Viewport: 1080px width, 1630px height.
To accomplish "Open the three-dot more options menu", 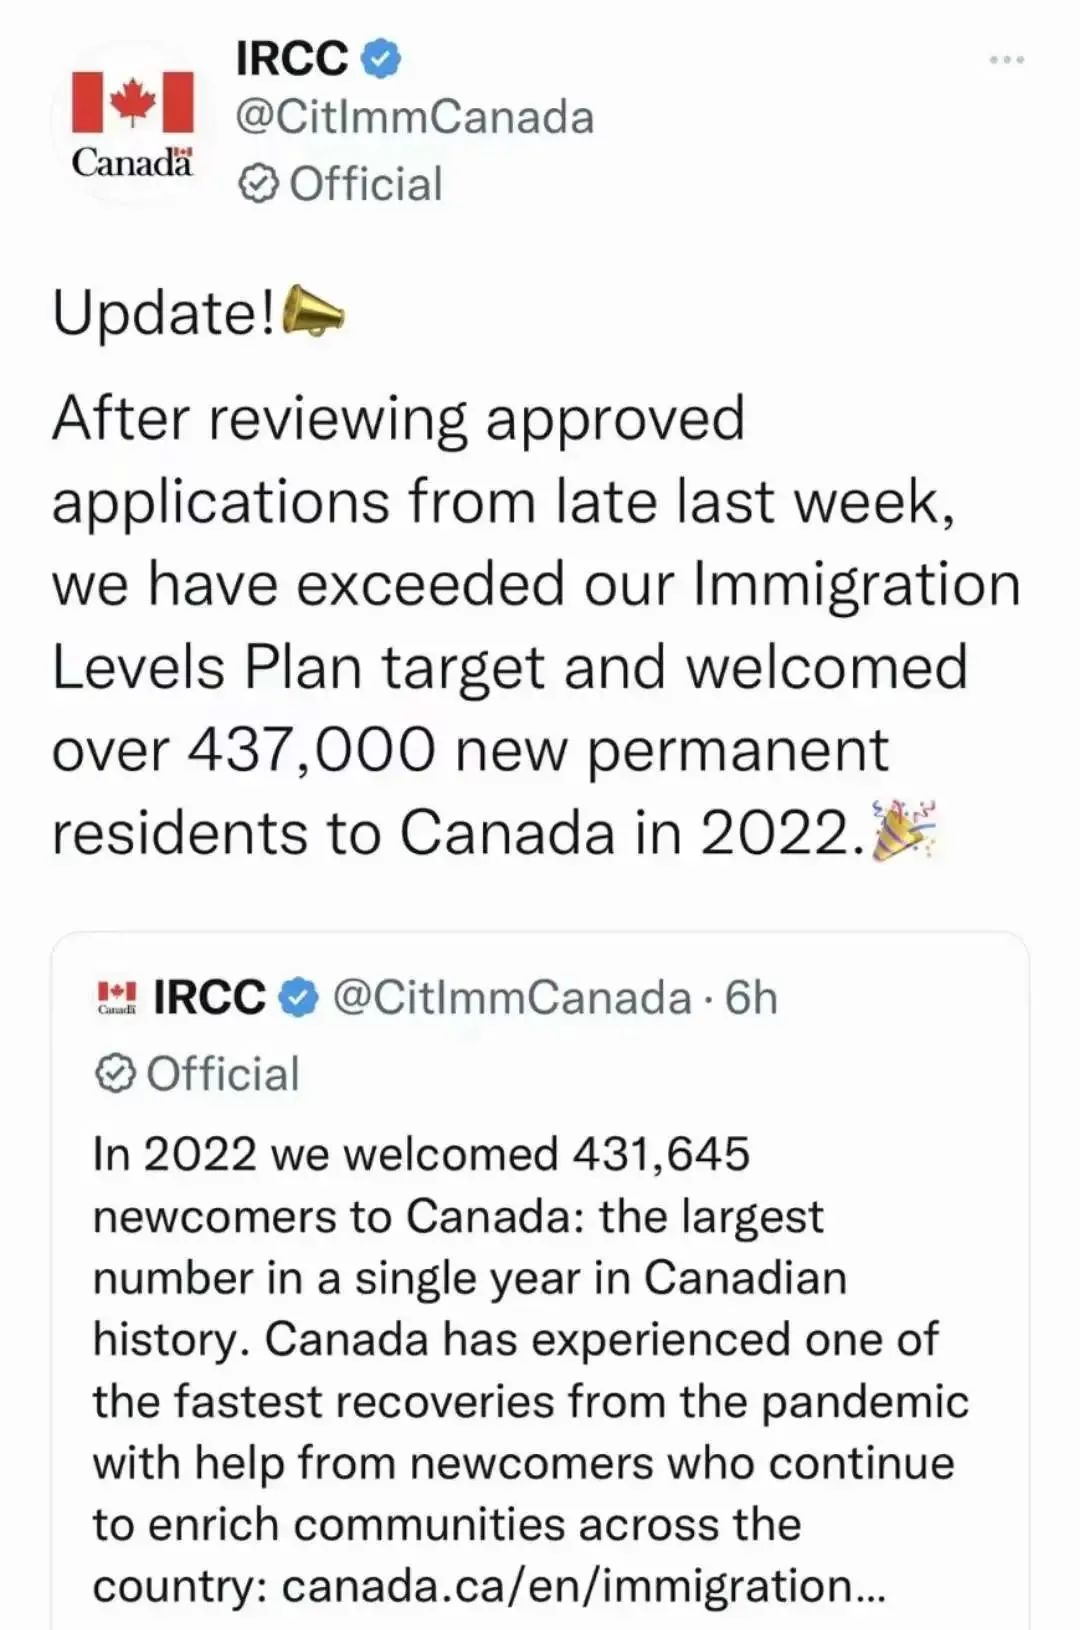I will pos(1006,60).
